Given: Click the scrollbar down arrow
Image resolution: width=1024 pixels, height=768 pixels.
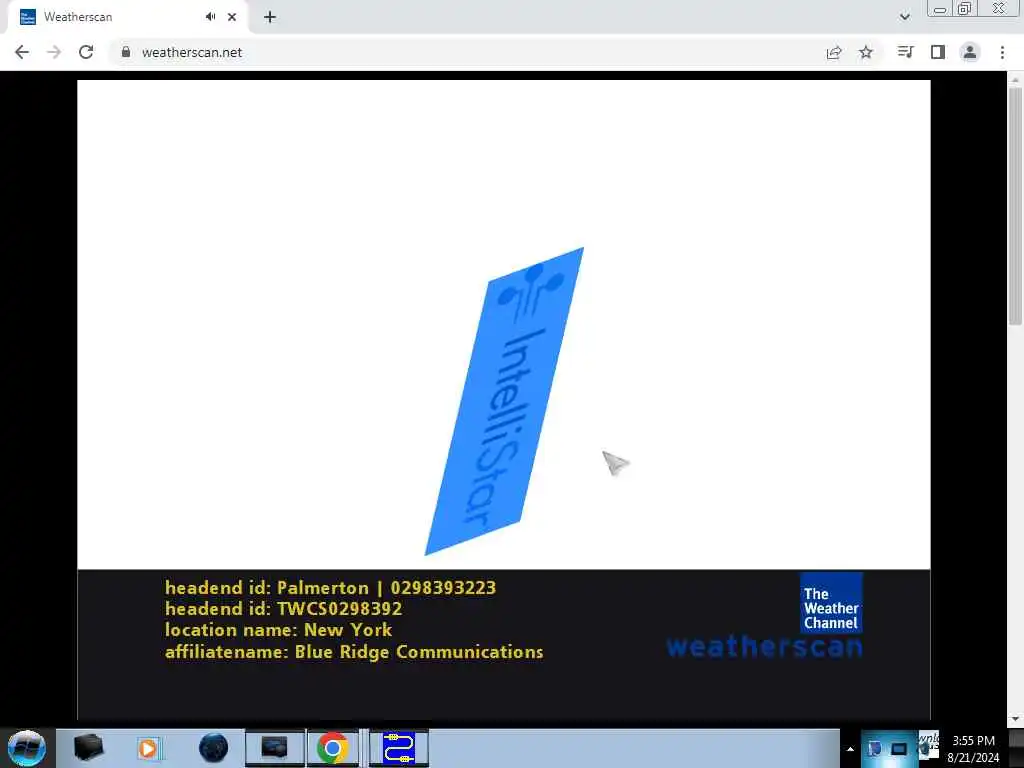Looking at the screenshot, I should pos(1015,720).
